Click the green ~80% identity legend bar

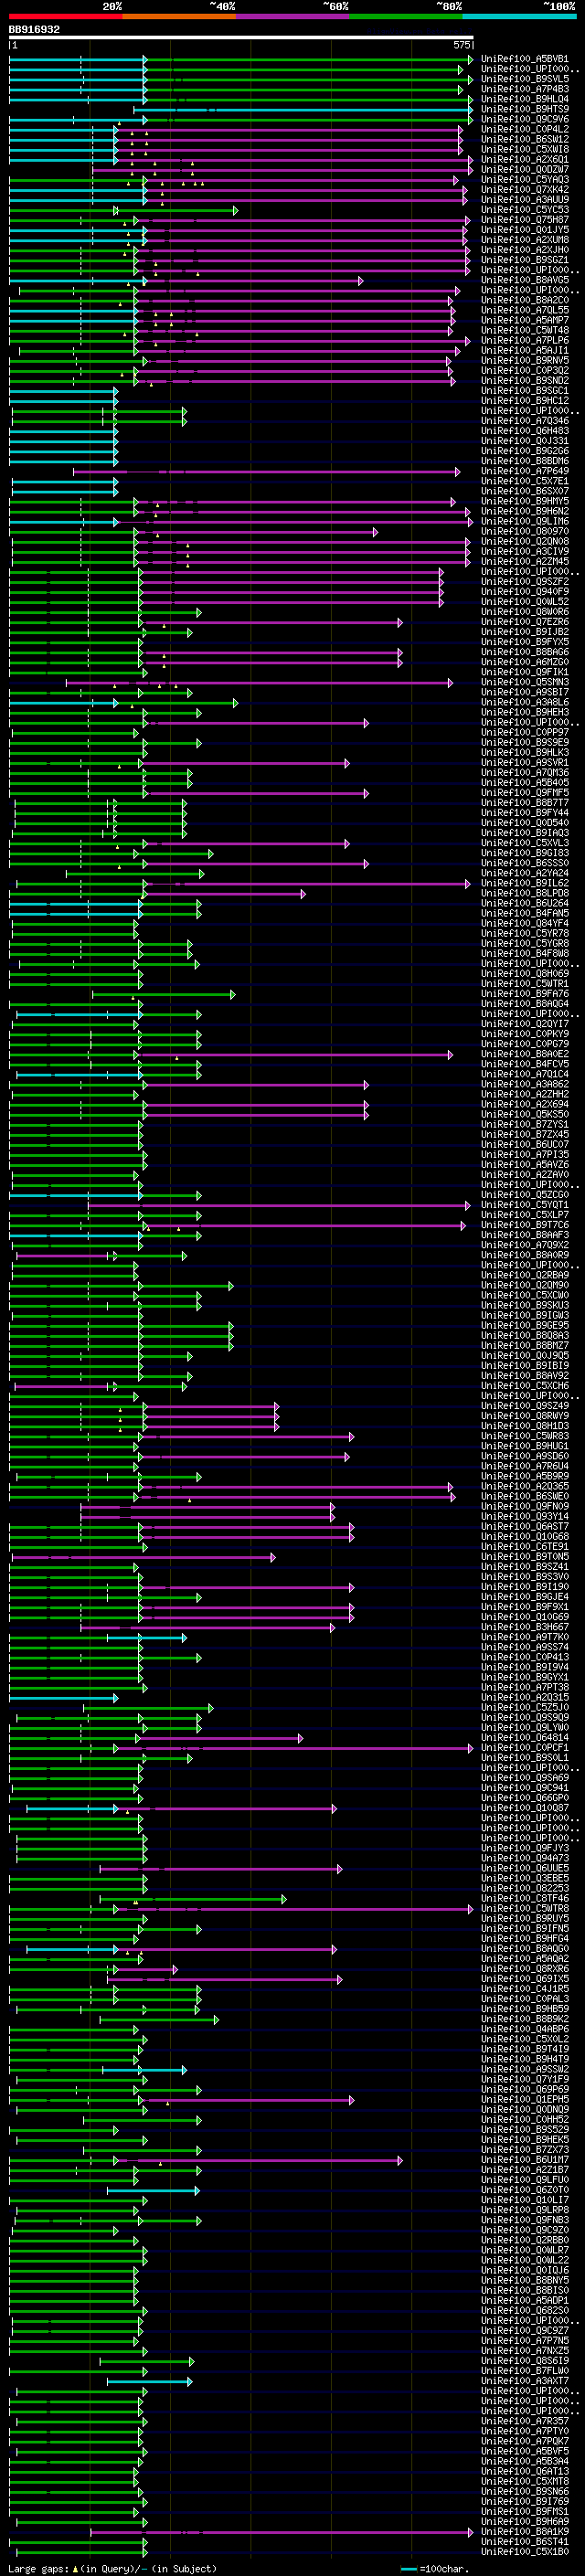pyautogui.click(x=406, y=16)
